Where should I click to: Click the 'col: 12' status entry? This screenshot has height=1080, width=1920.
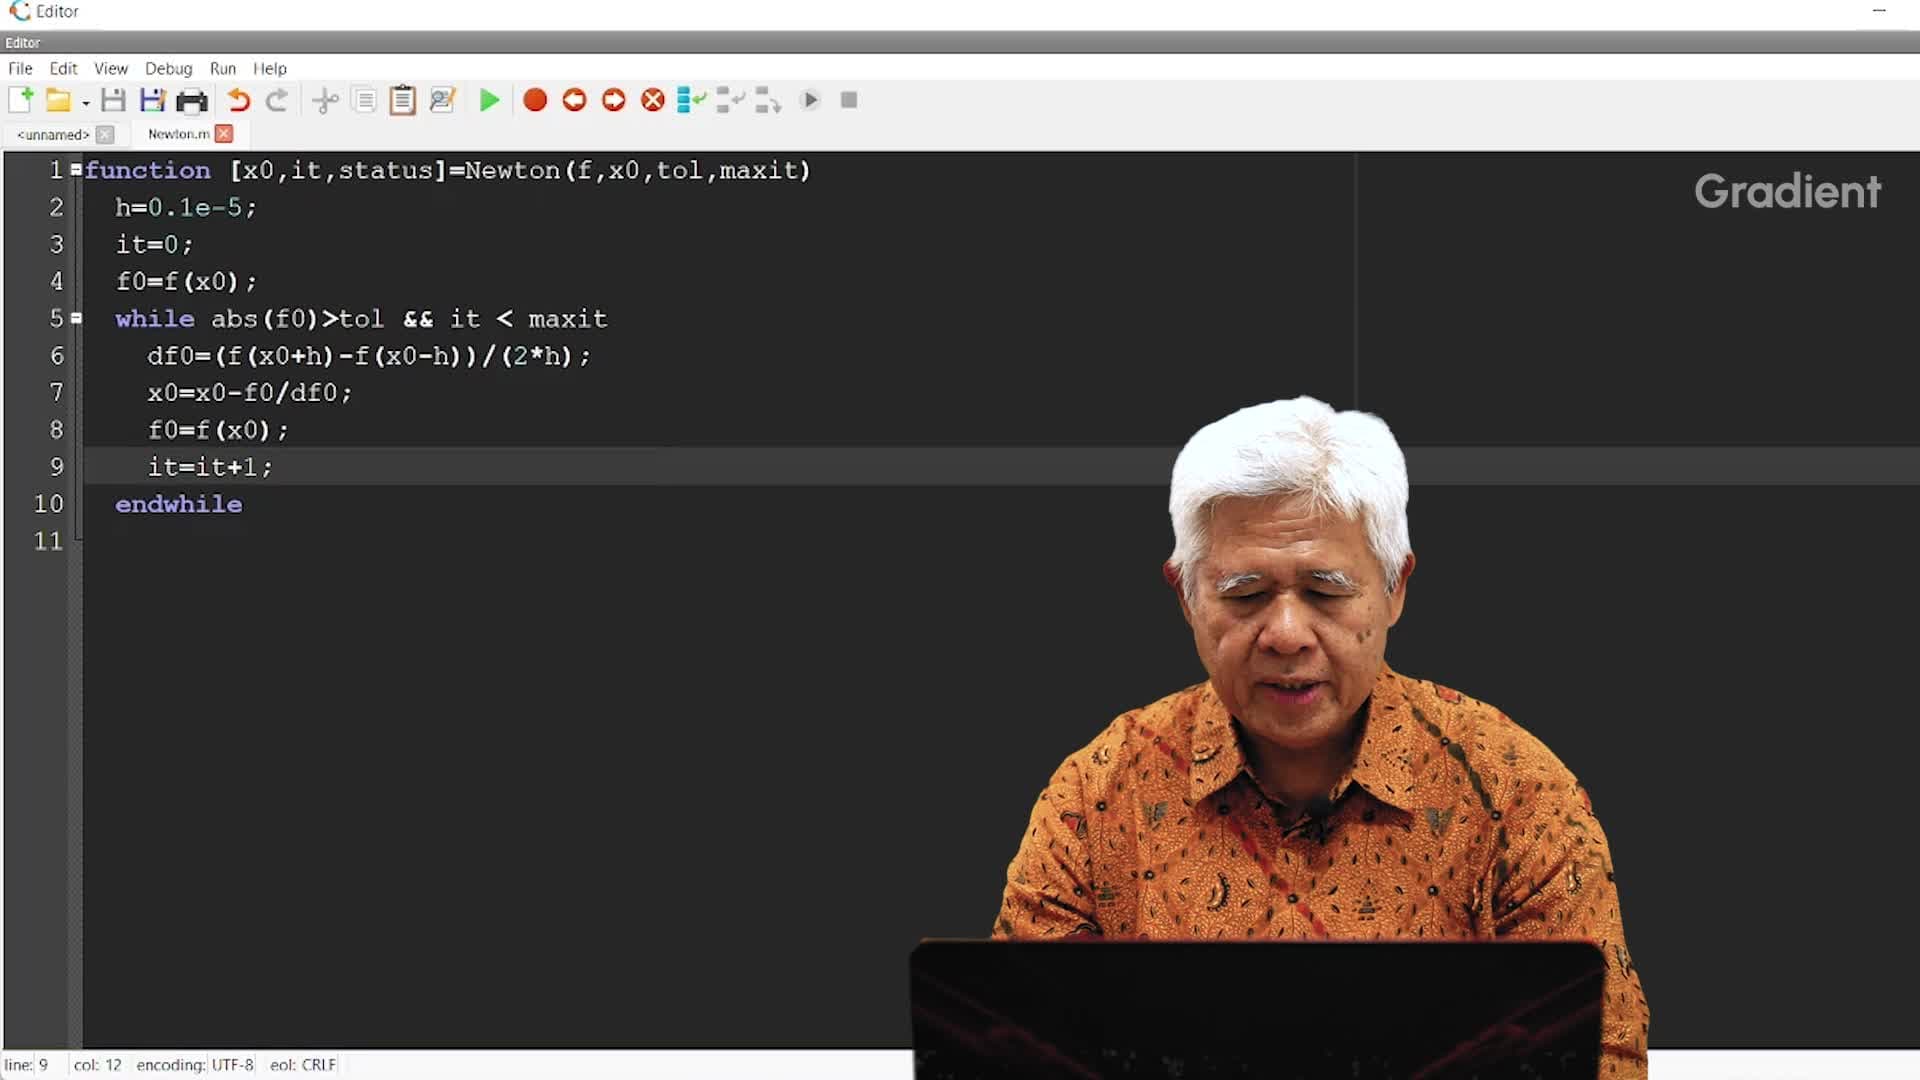click(x=97, y=1065)
